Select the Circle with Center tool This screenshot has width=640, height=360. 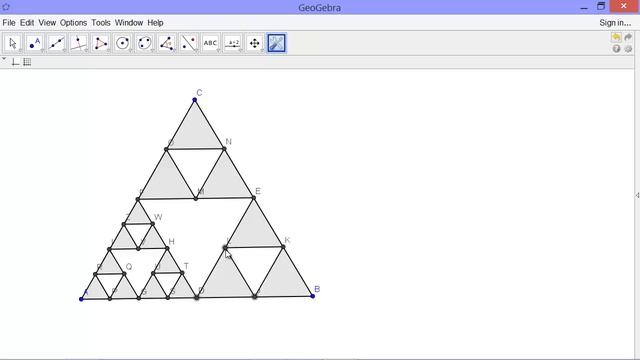(x=122, y=43)
